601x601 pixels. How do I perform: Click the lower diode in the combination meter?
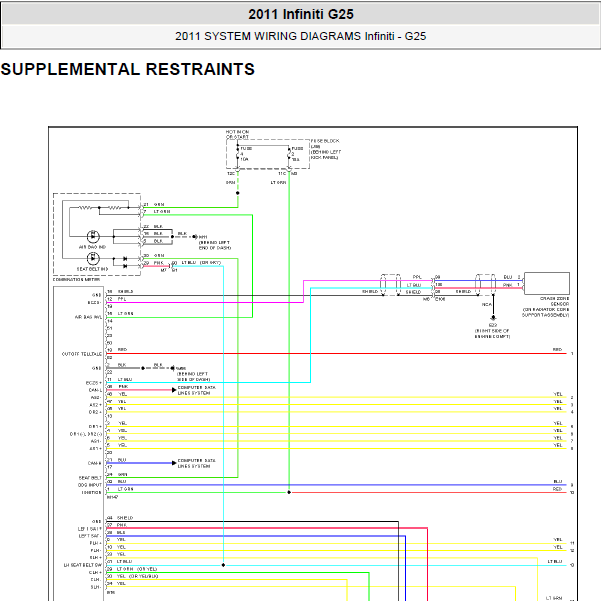pos(125,266)
